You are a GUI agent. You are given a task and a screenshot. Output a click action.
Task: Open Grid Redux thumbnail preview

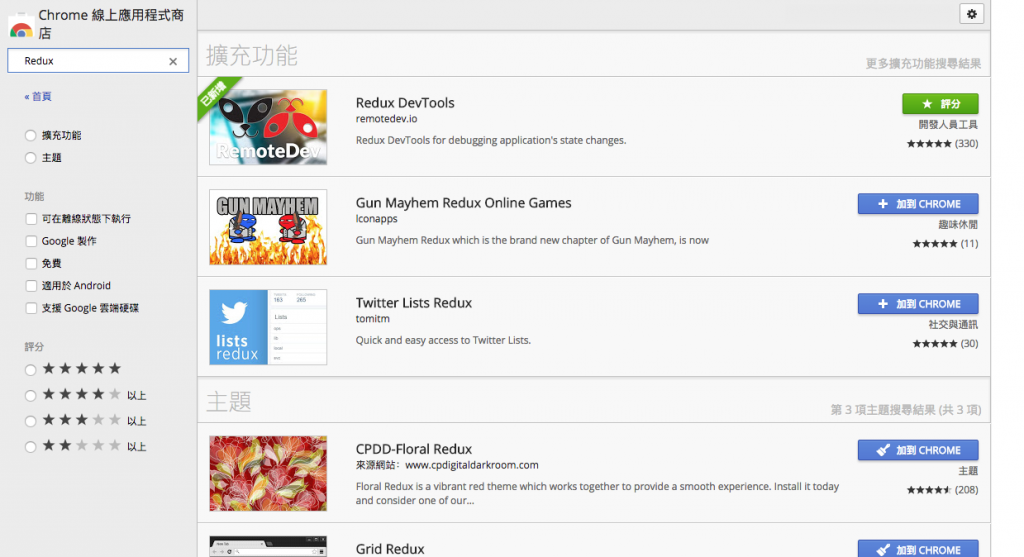click(268, 547)
